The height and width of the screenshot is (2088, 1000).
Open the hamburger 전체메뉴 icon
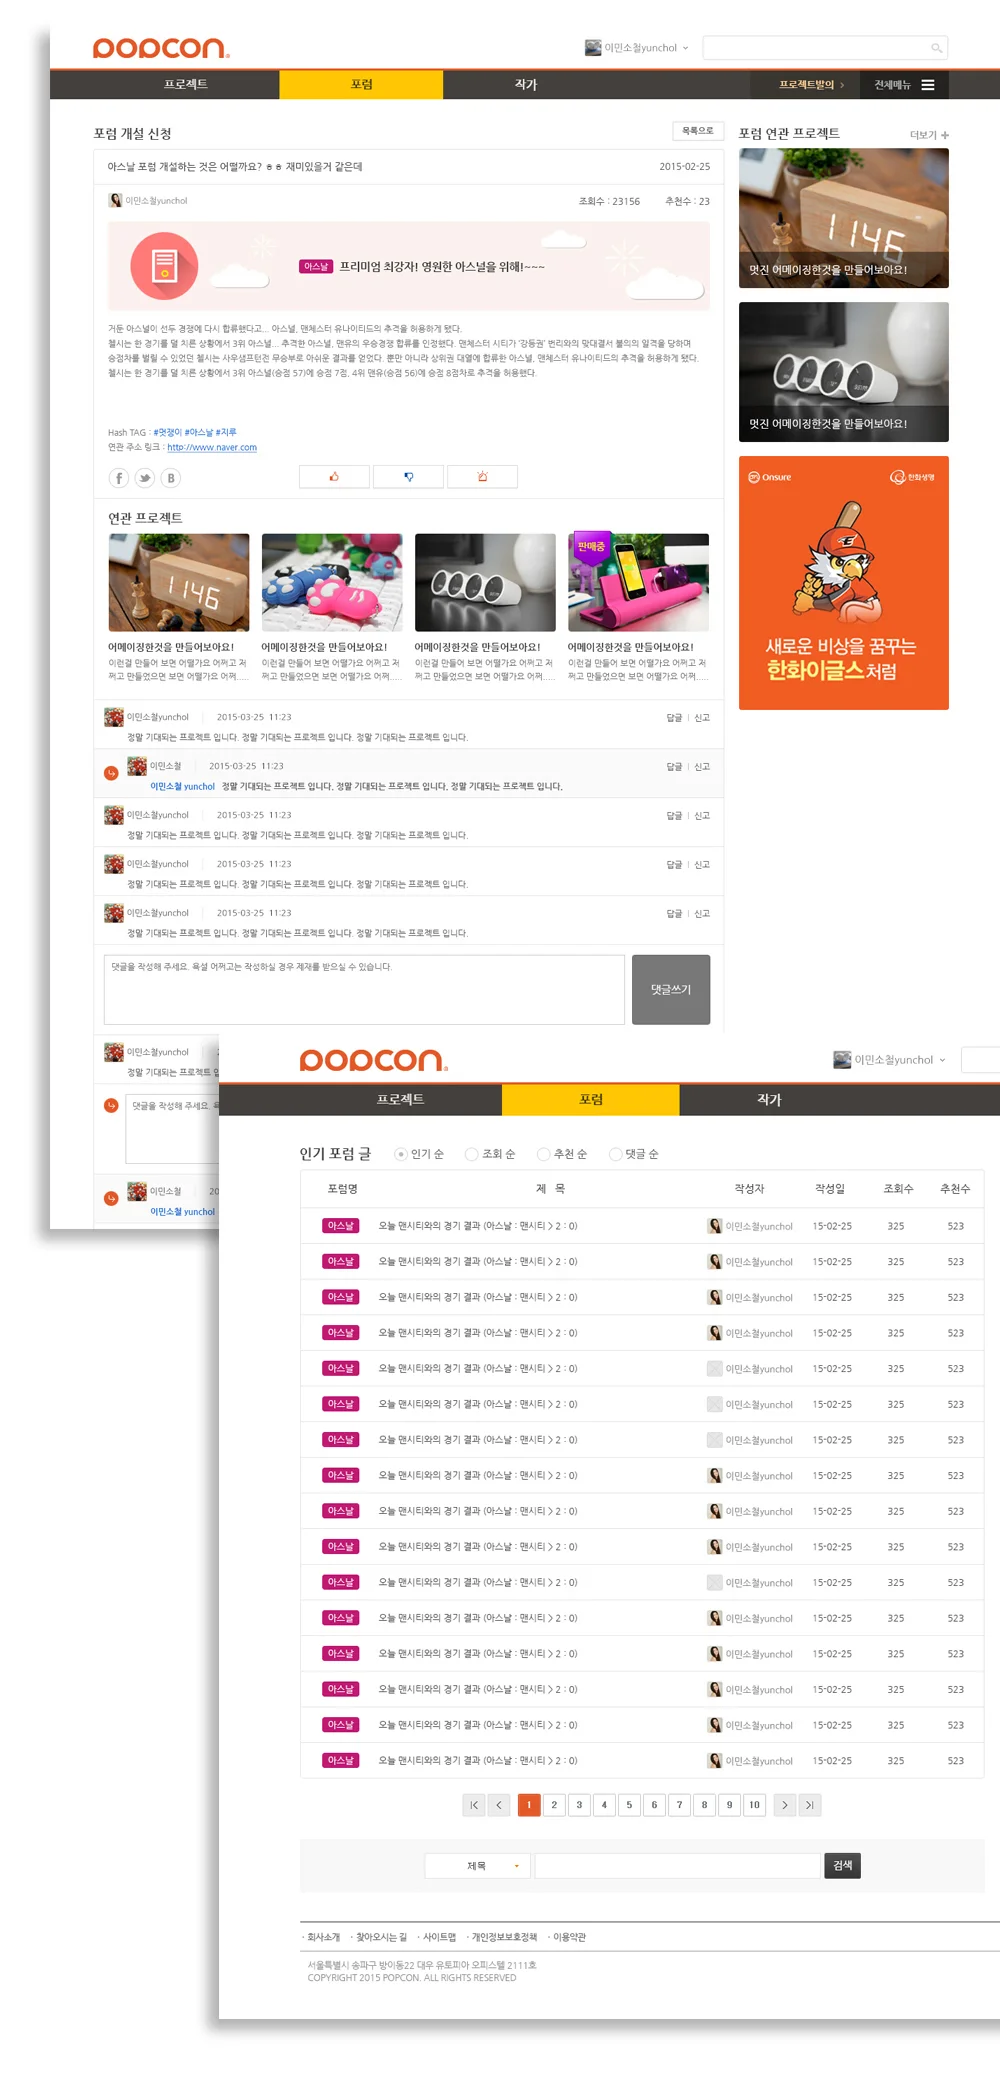(928, 85)
